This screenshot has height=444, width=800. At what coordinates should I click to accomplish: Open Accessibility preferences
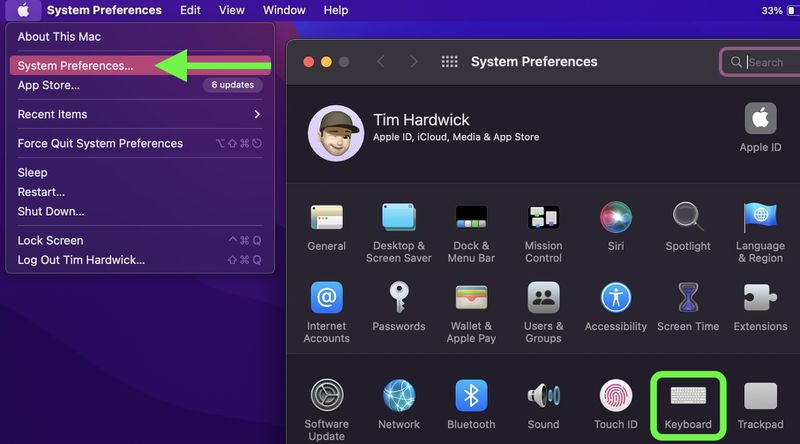pos(615,298)
